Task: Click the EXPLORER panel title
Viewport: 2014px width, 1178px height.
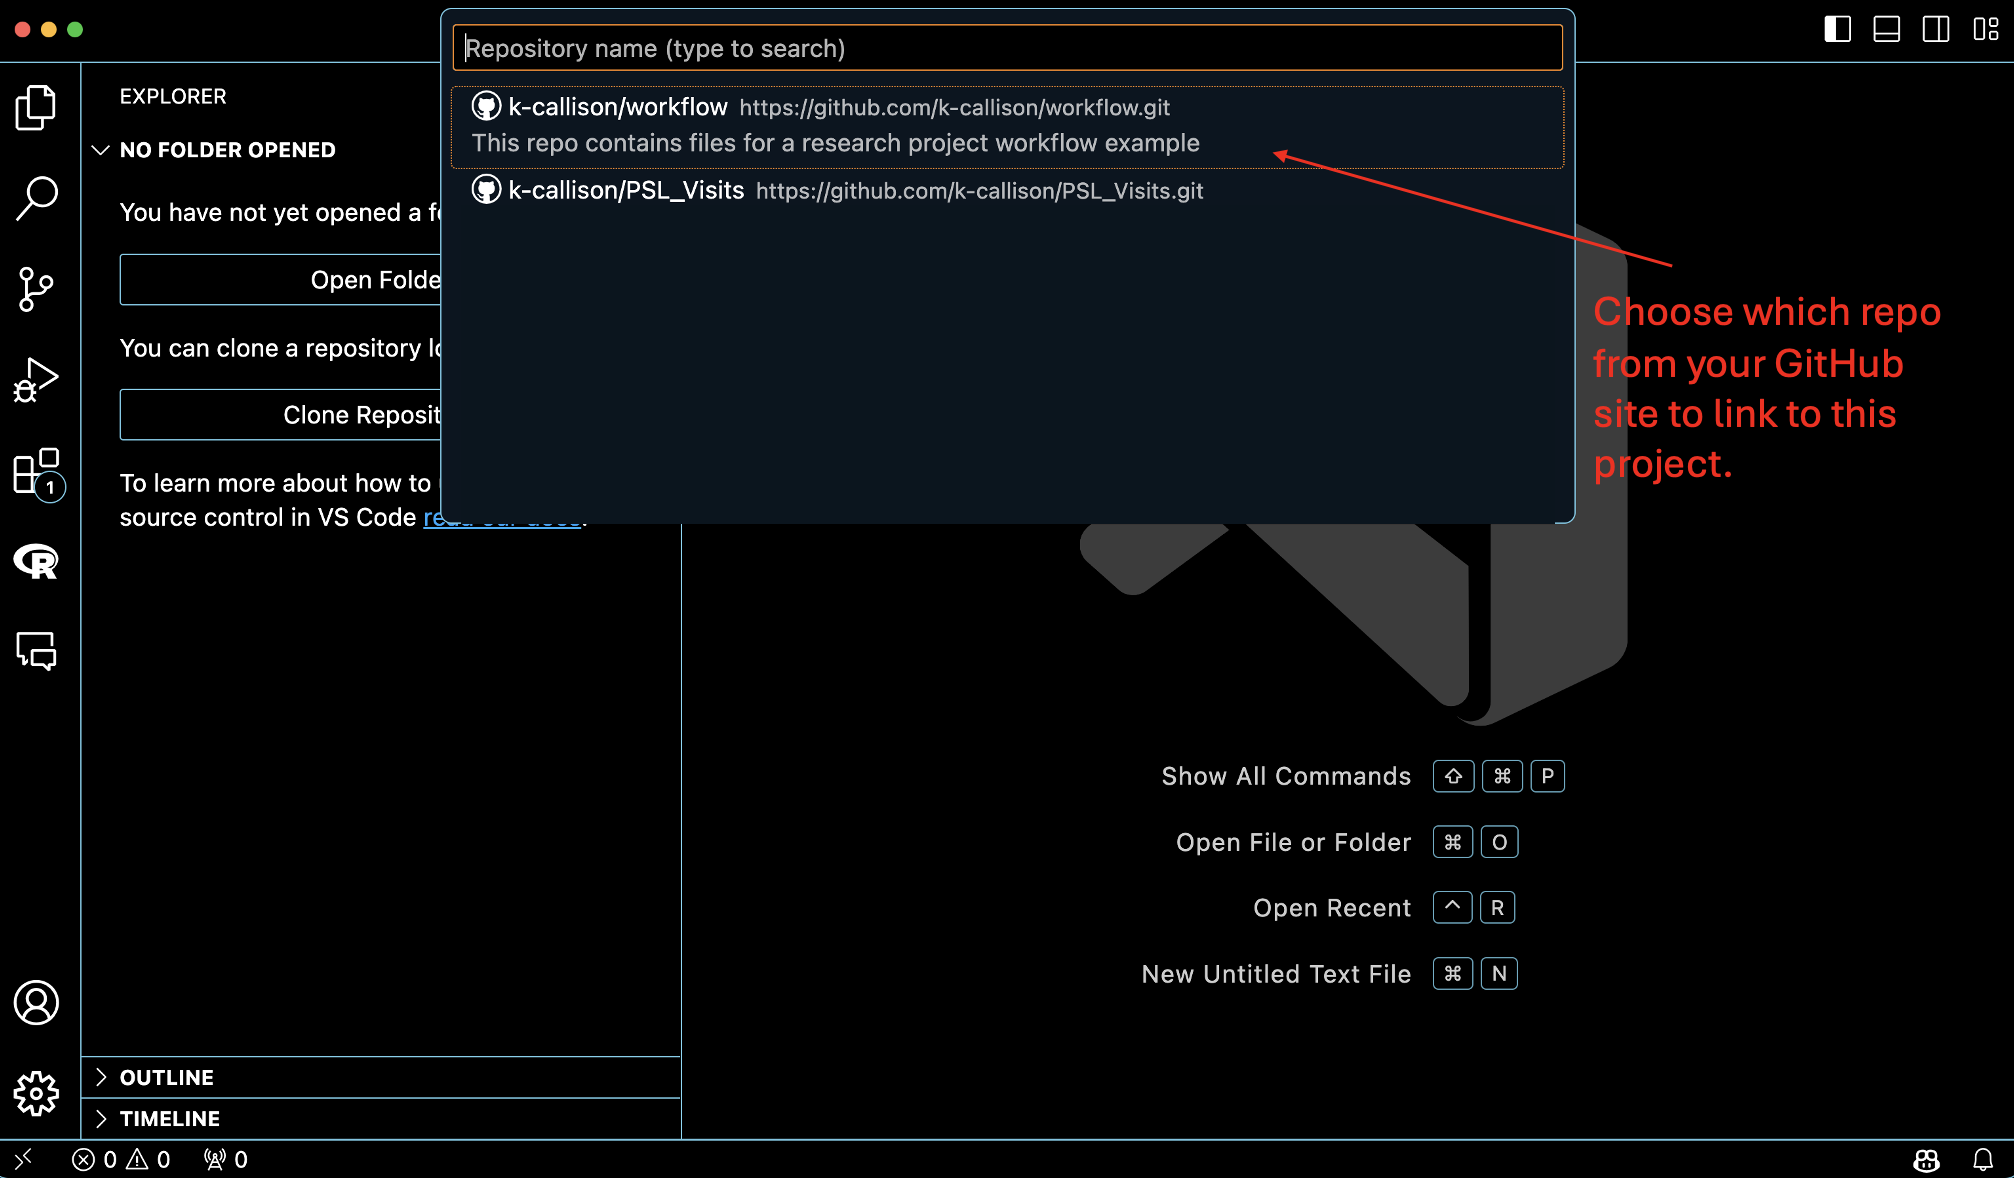Action: [173, 97]
